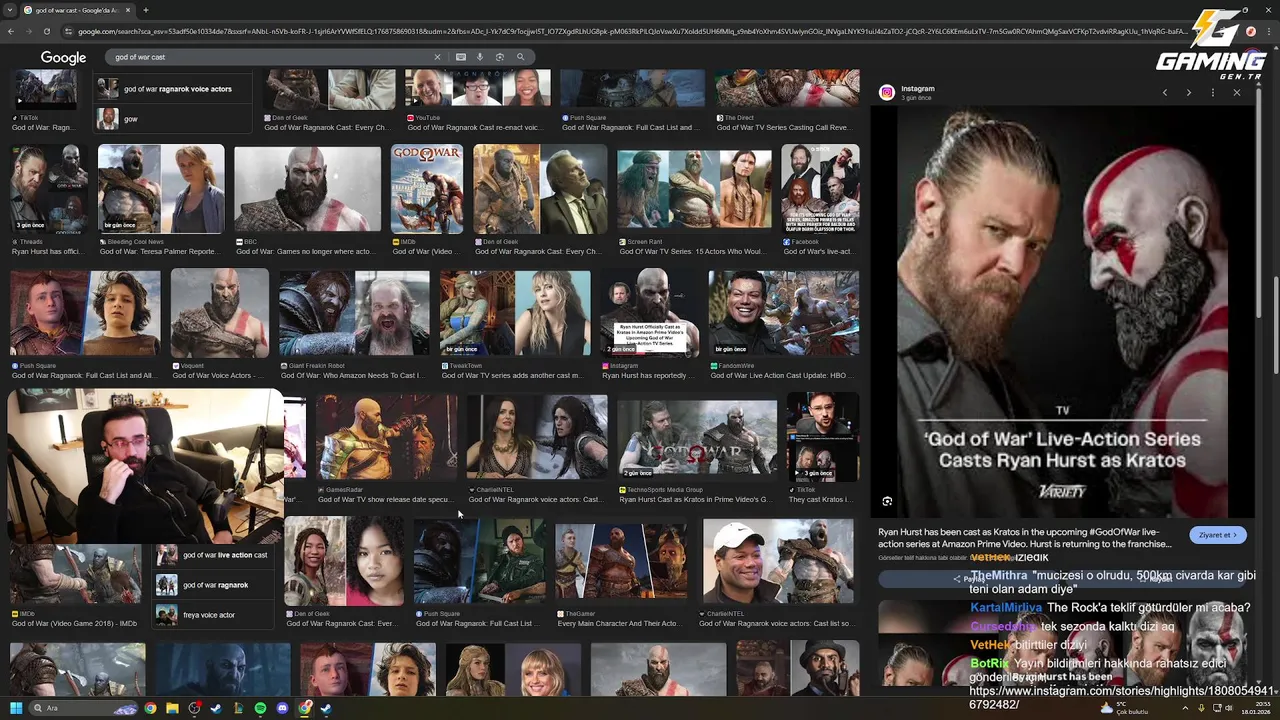Start voice search with microphone icon

pos(480,57)
